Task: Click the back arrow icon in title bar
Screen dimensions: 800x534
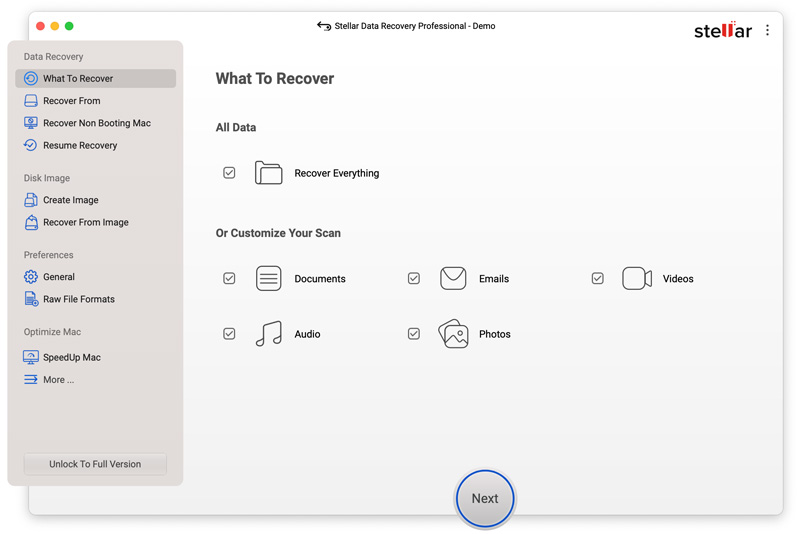Action: pos(324,26)
